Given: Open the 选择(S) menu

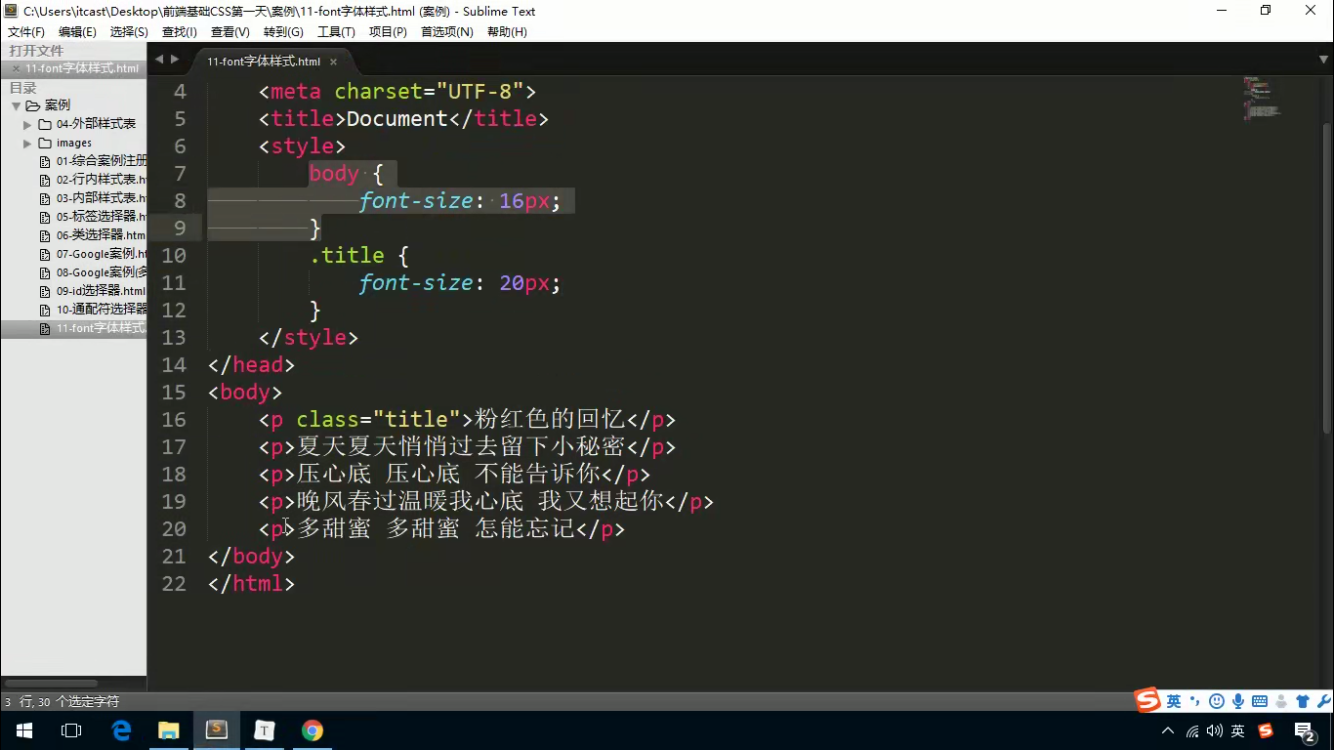Looking at the screenshot, I should click(129, 32).
